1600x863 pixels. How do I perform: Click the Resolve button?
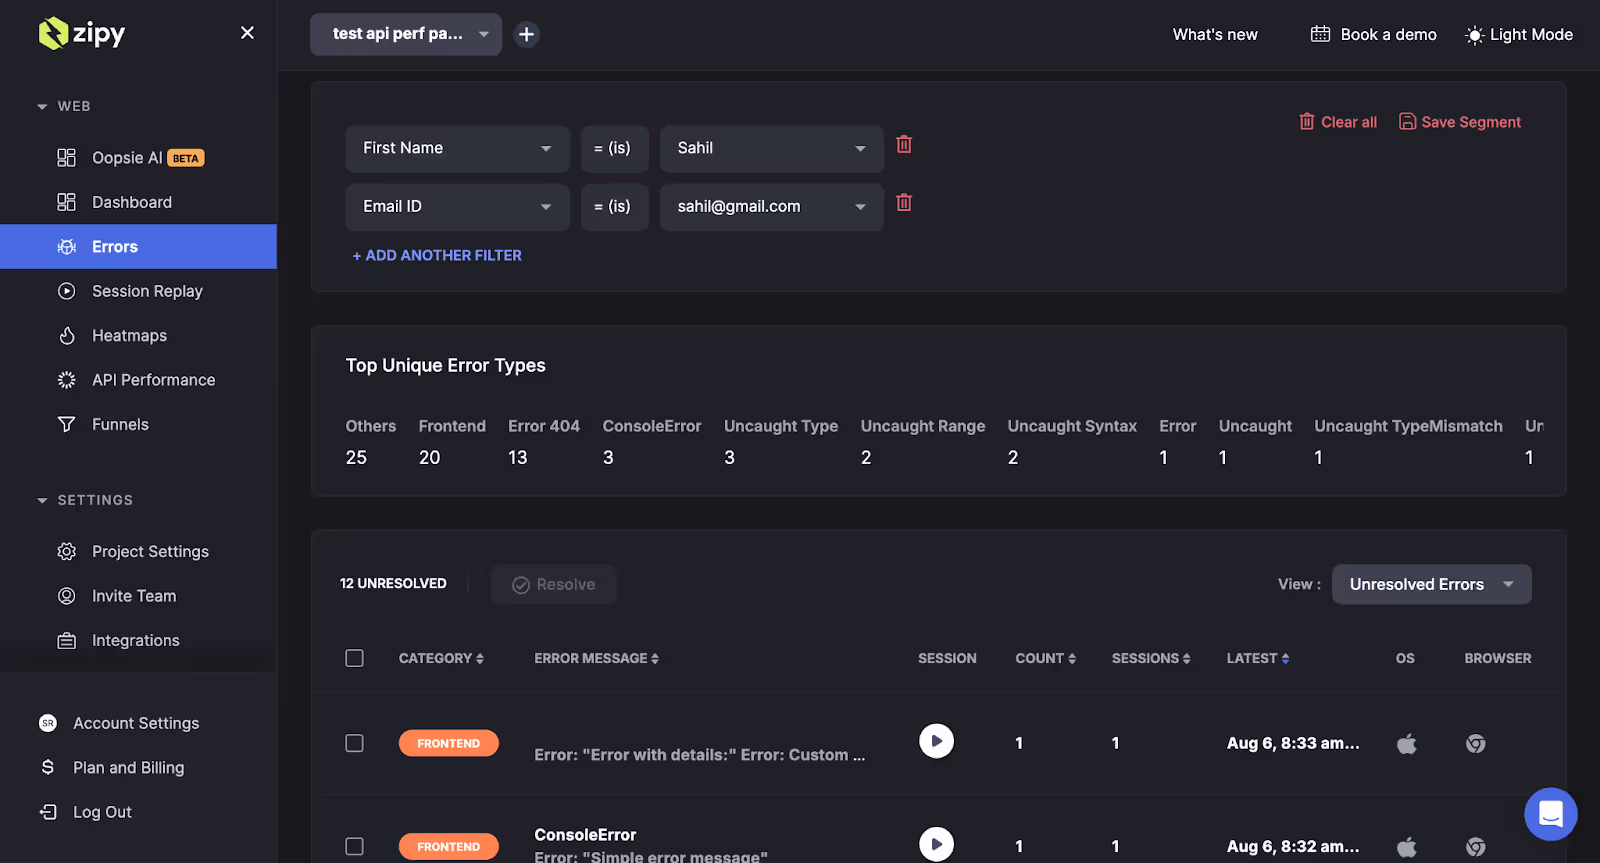(553, 584)
